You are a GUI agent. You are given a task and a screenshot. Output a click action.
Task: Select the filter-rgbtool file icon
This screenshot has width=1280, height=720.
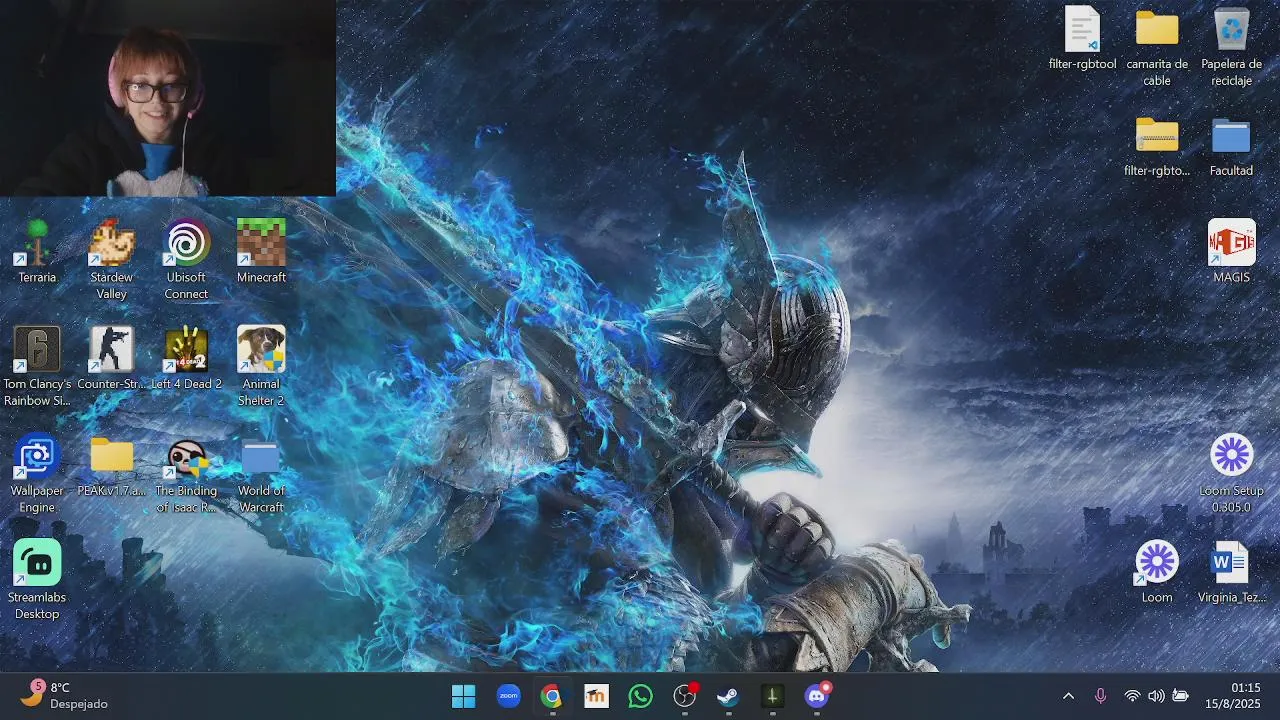click(x=1082, y=38)
